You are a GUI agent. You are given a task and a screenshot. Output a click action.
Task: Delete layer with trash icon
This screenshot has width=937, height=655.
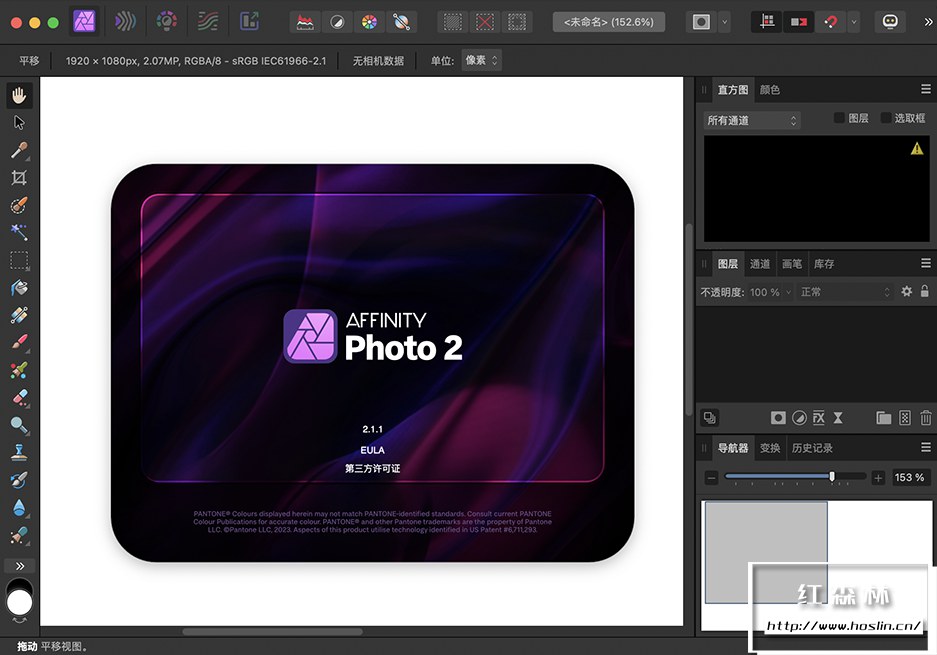(x=926, y=418)
